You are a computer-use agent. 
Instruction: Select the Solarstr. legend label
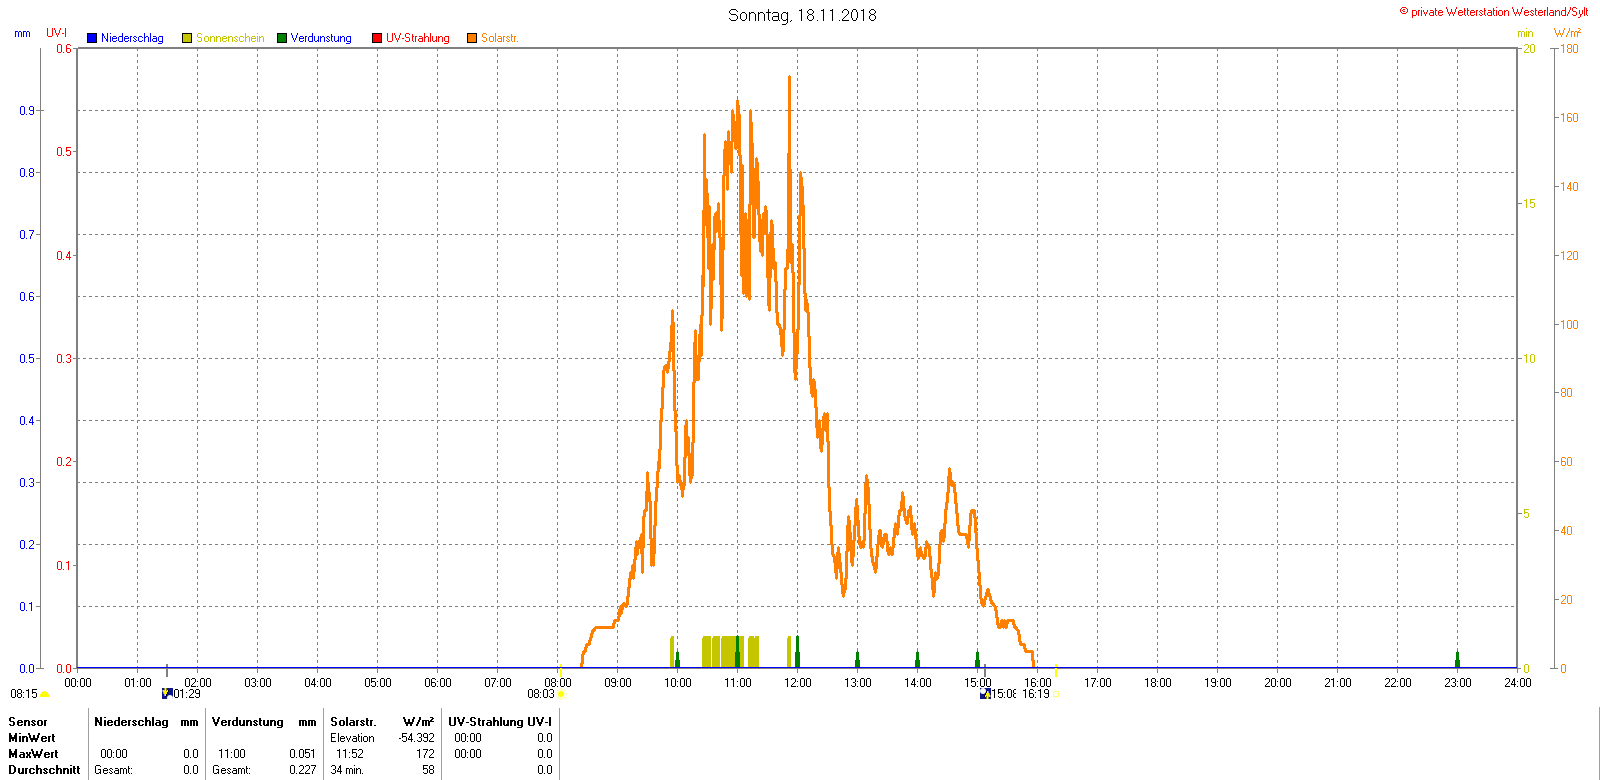click(500, 38)
